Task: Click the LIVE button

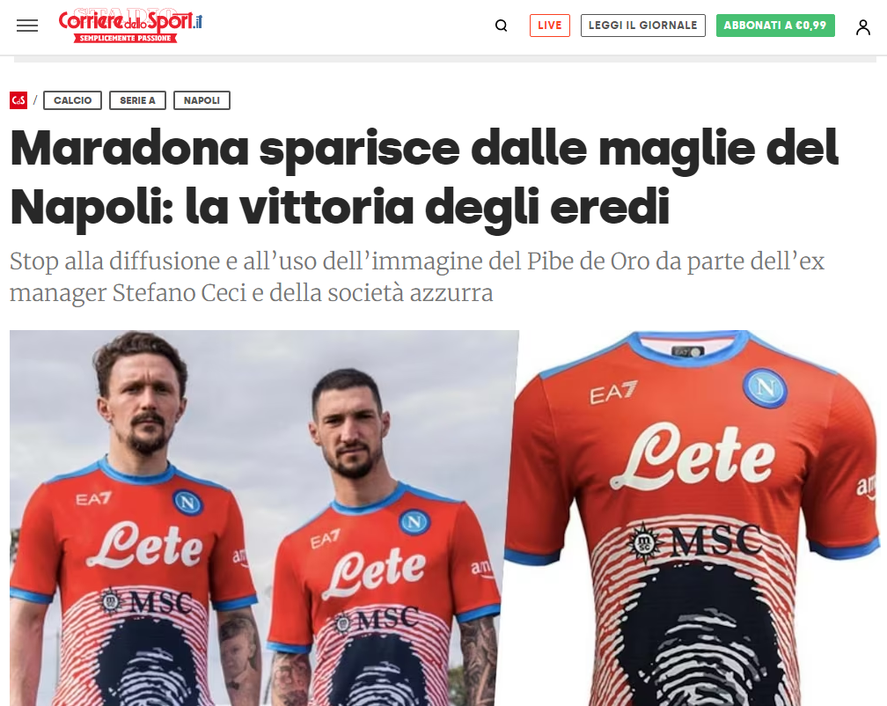Action: pyautogui.click(x=550, y=25)
